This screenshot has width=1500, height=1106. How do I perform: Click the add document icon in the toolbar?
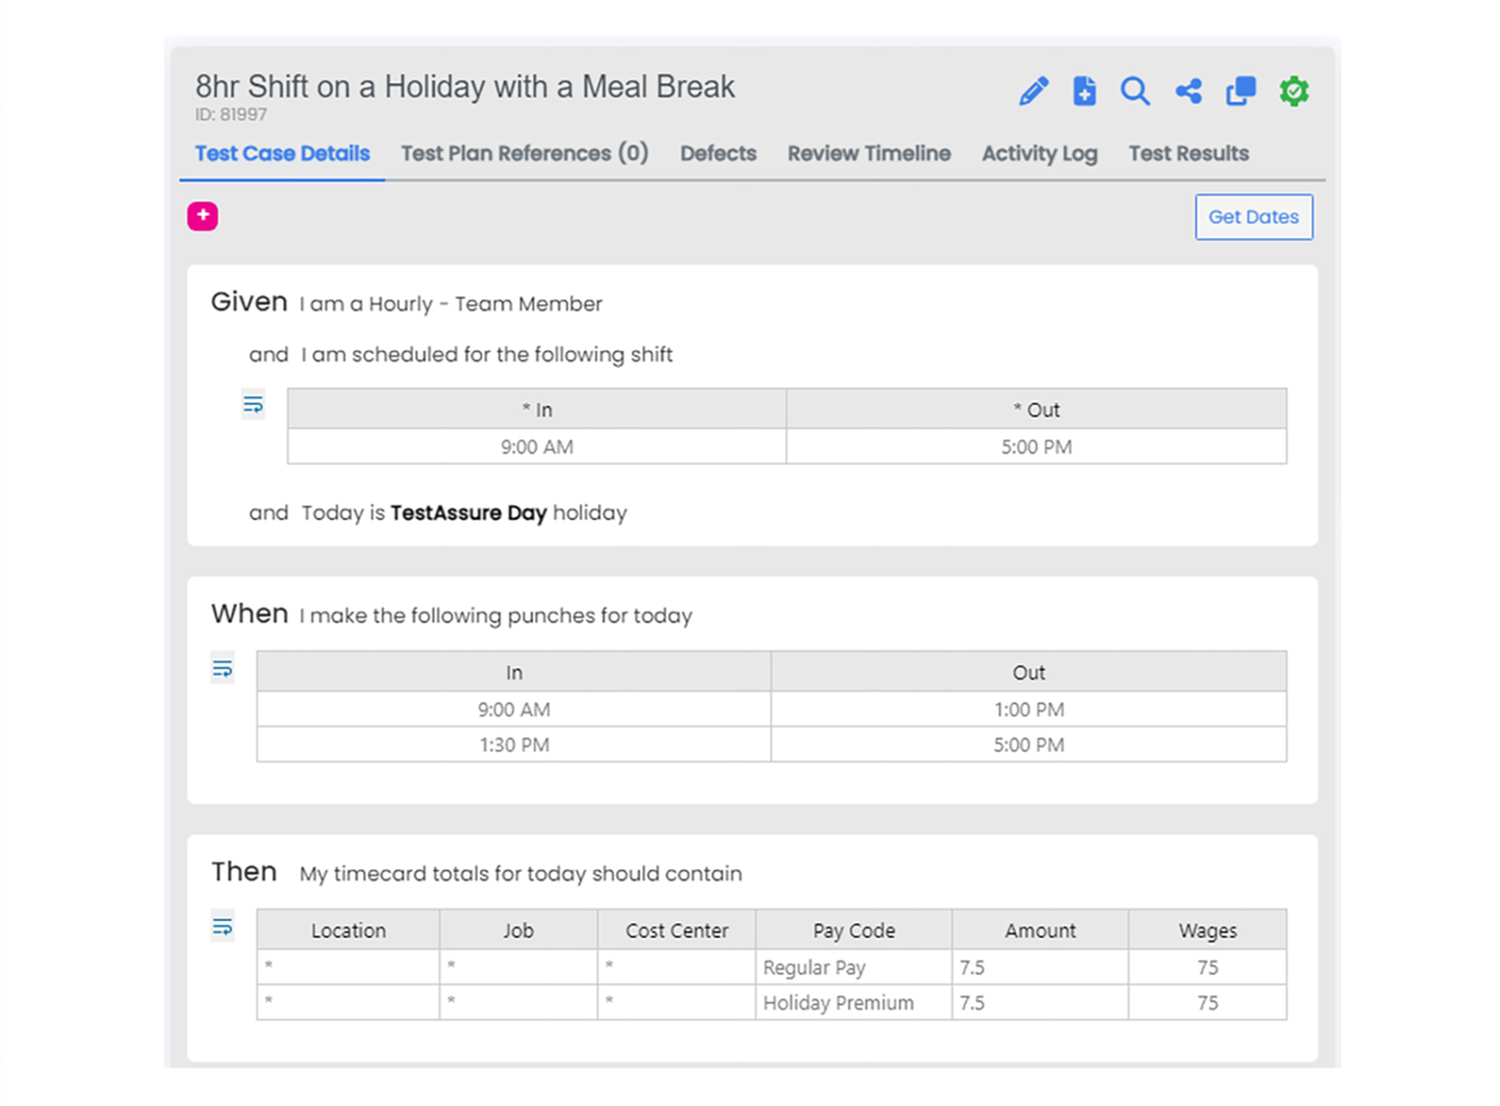coord(1084,91)
